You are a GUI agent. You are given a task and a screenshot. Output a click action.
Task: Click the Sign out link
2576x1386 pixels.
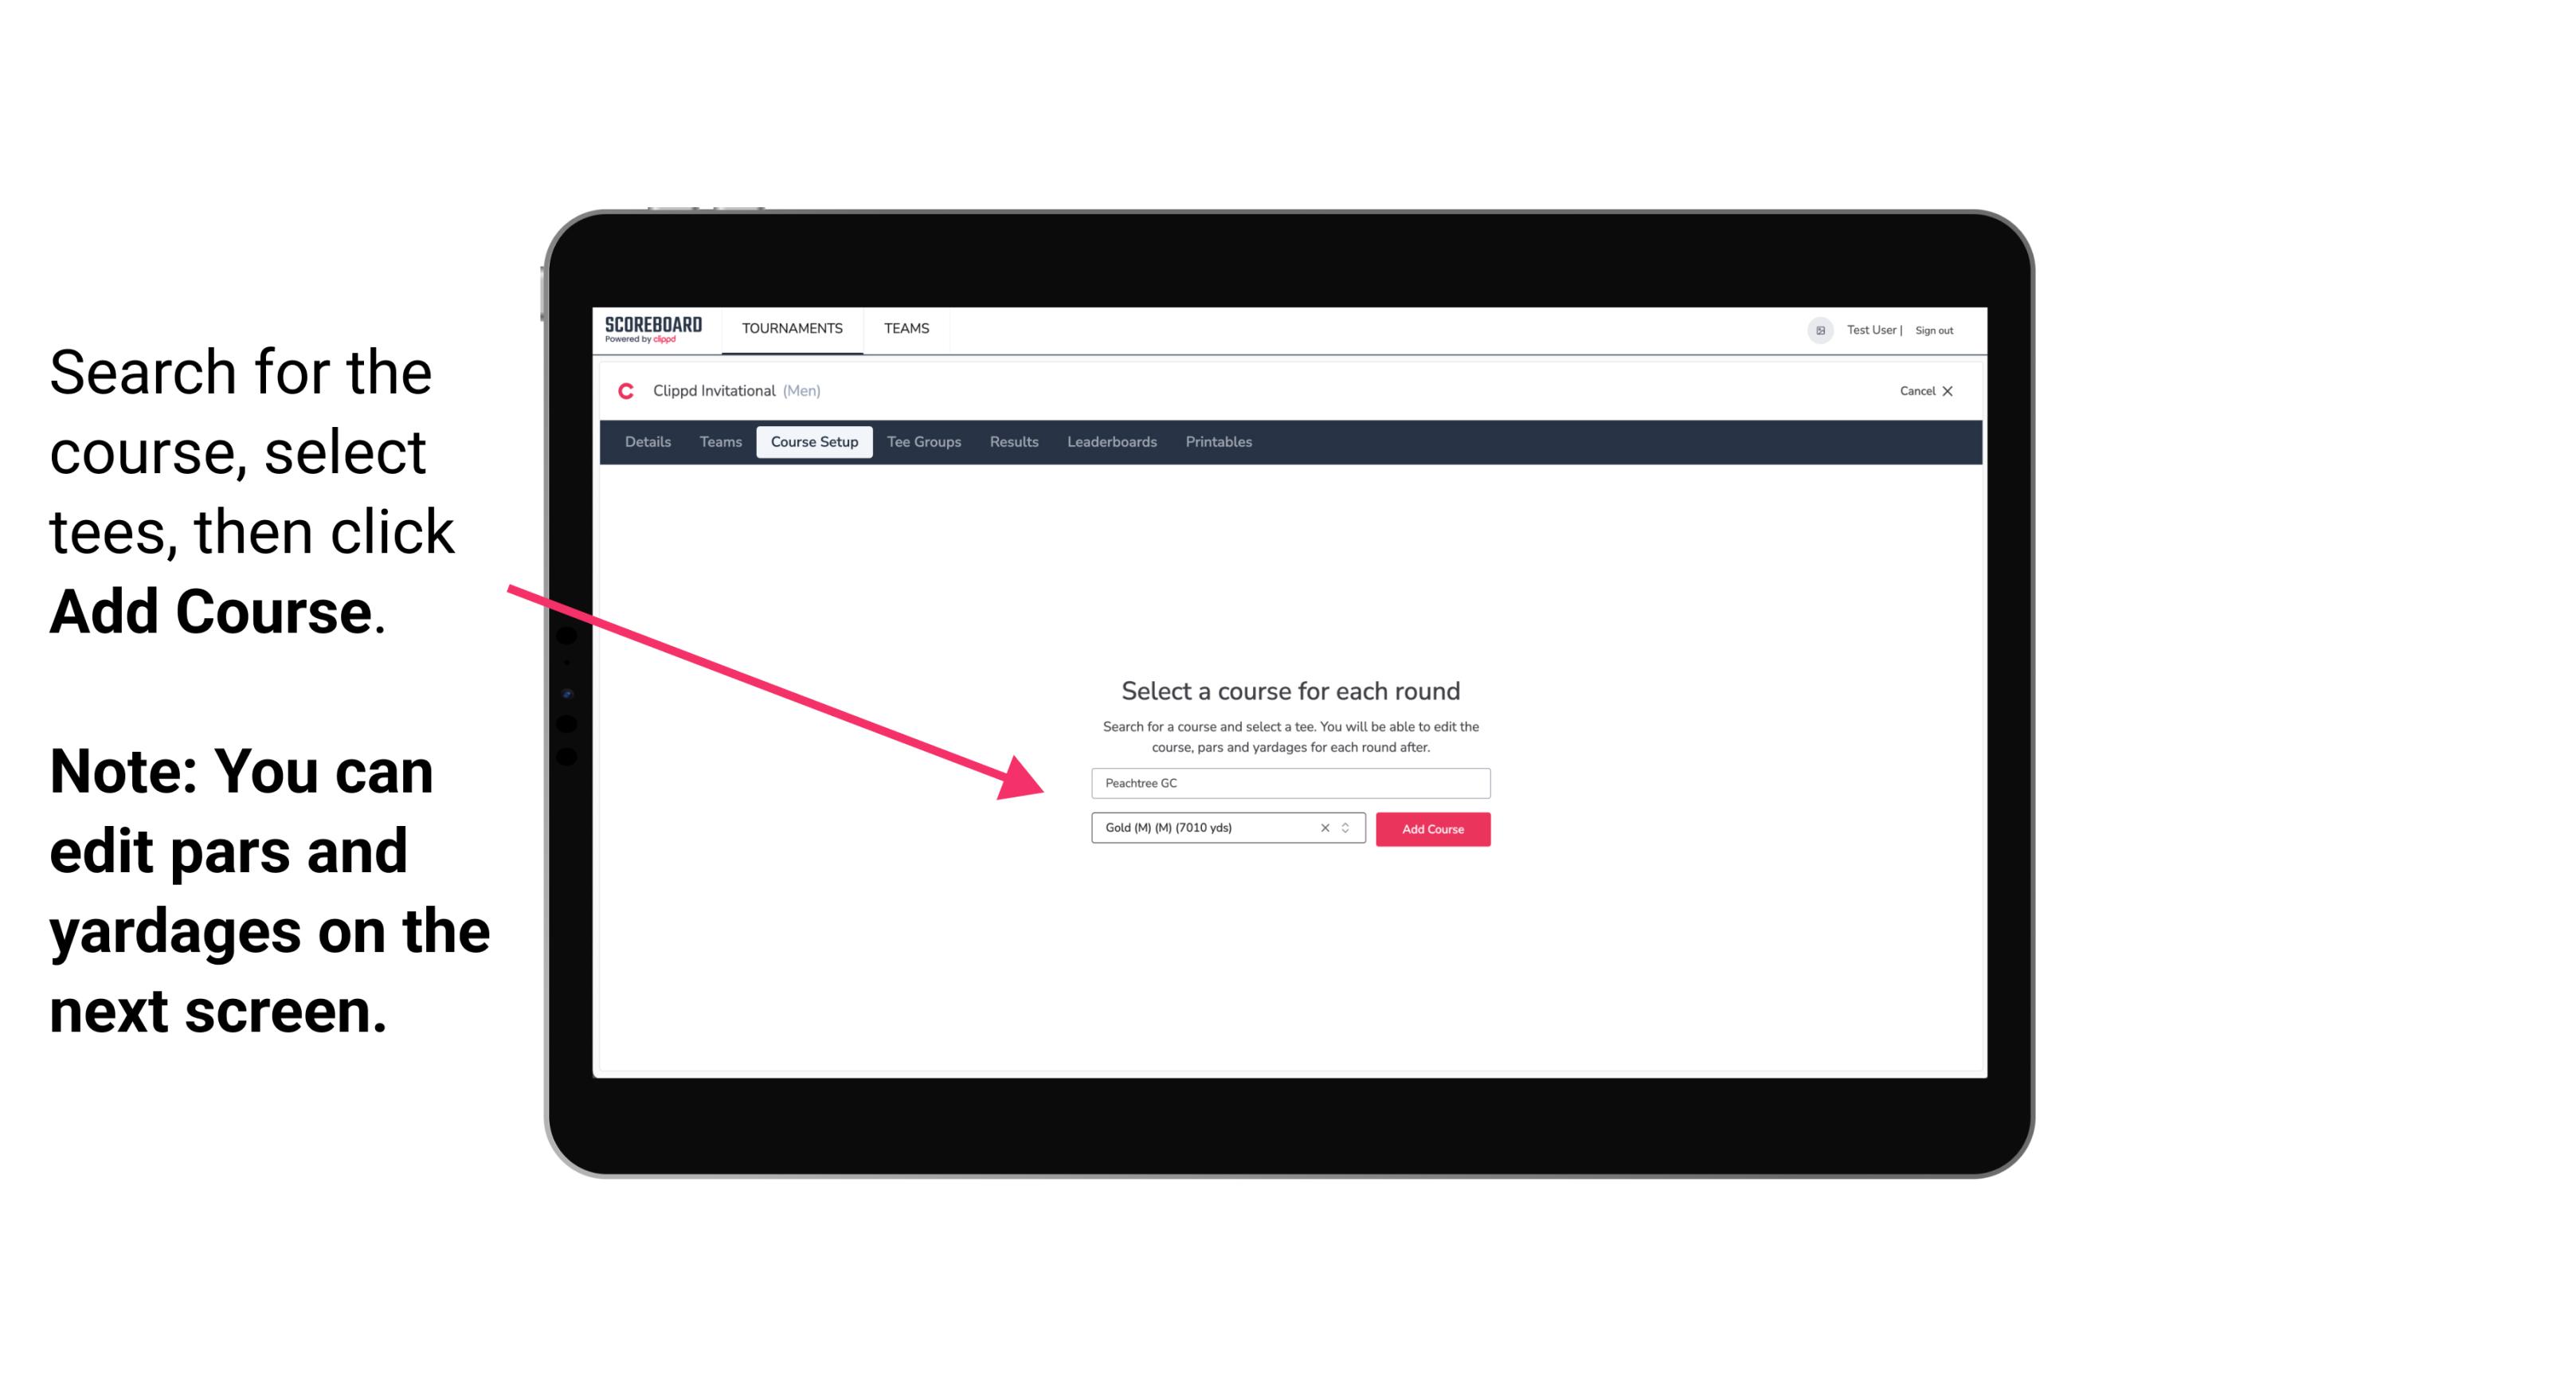[x=1928, y=330]
